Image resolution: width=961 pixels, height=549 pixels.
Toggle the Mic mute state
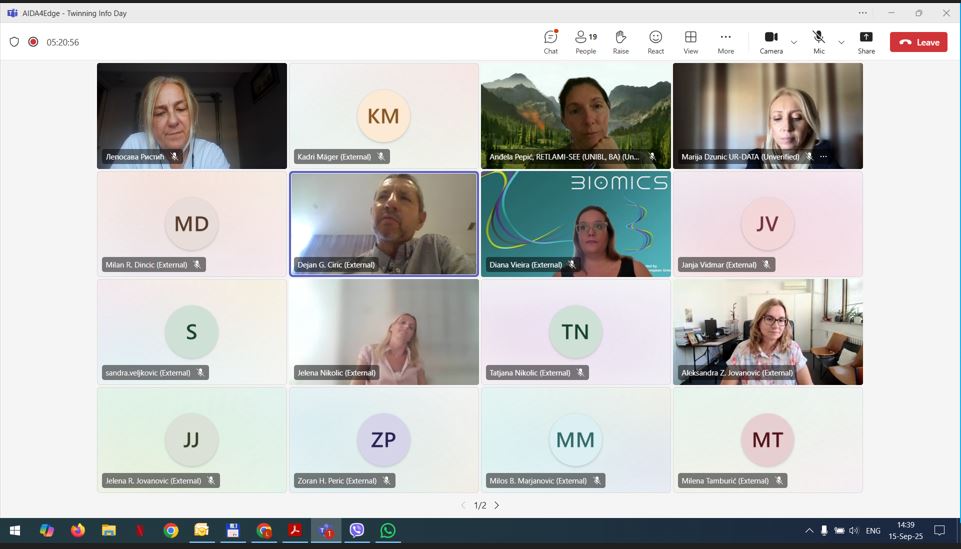click(819, 41)
